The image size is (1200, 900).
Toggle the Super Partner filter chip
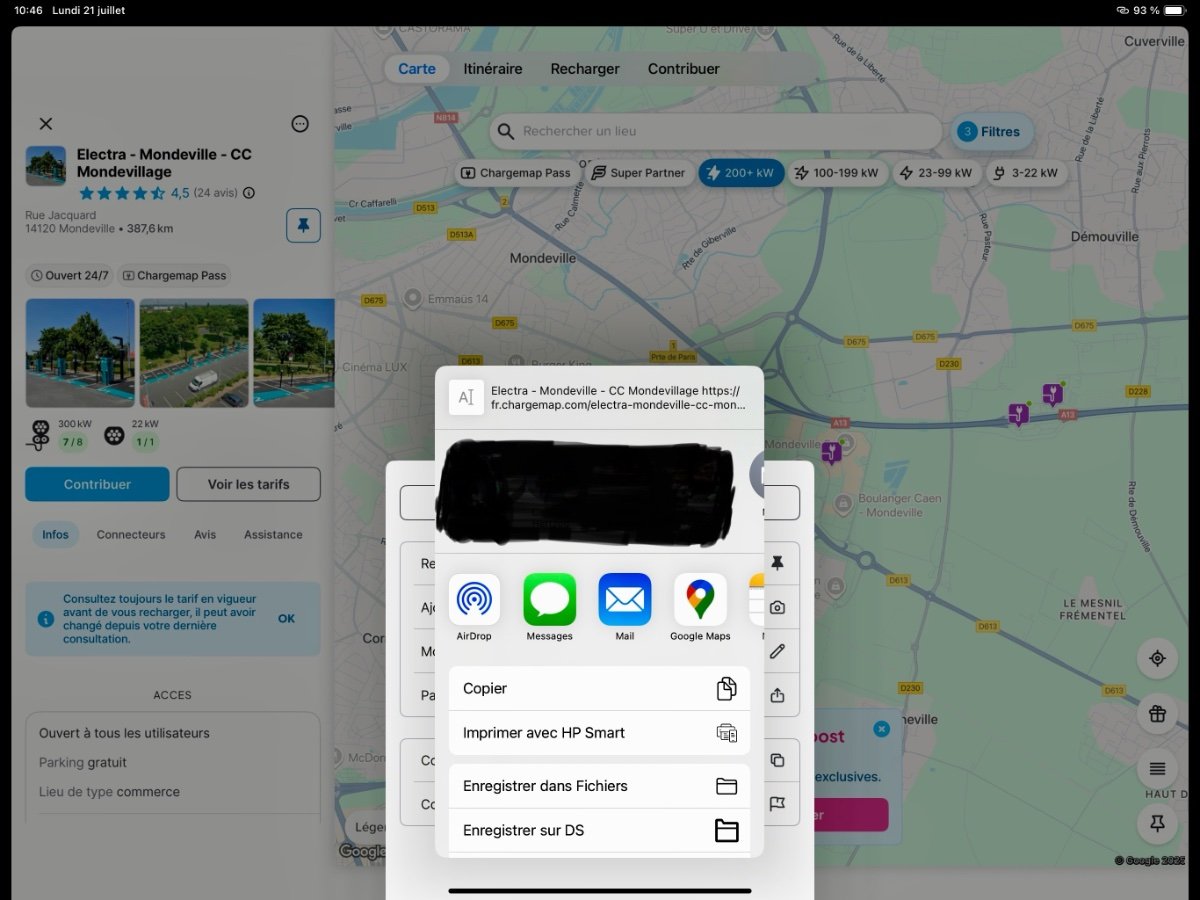click(638, 173)
